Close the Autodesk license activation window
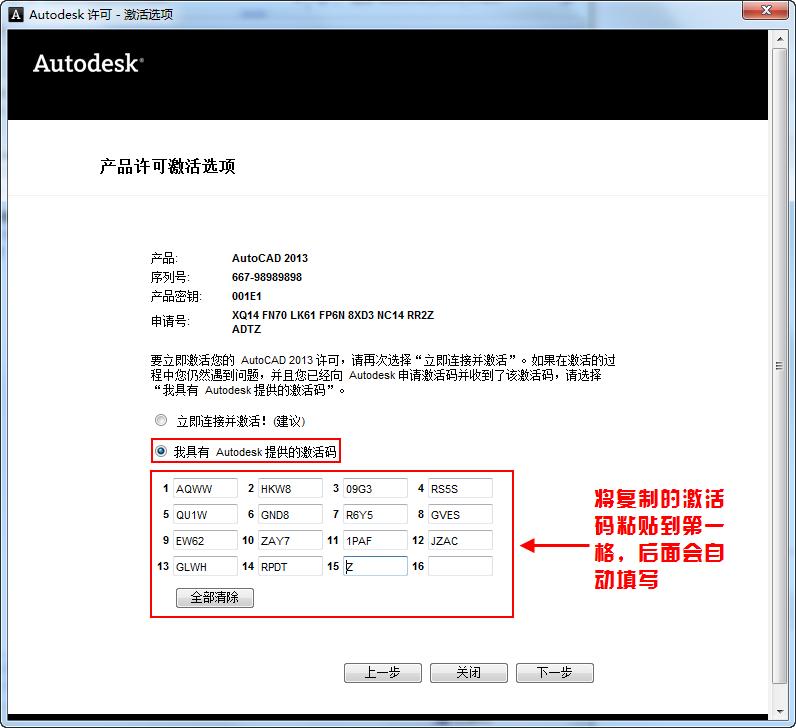Image resolution: width=796 pixels, height=728 pixels. (767, 10)
